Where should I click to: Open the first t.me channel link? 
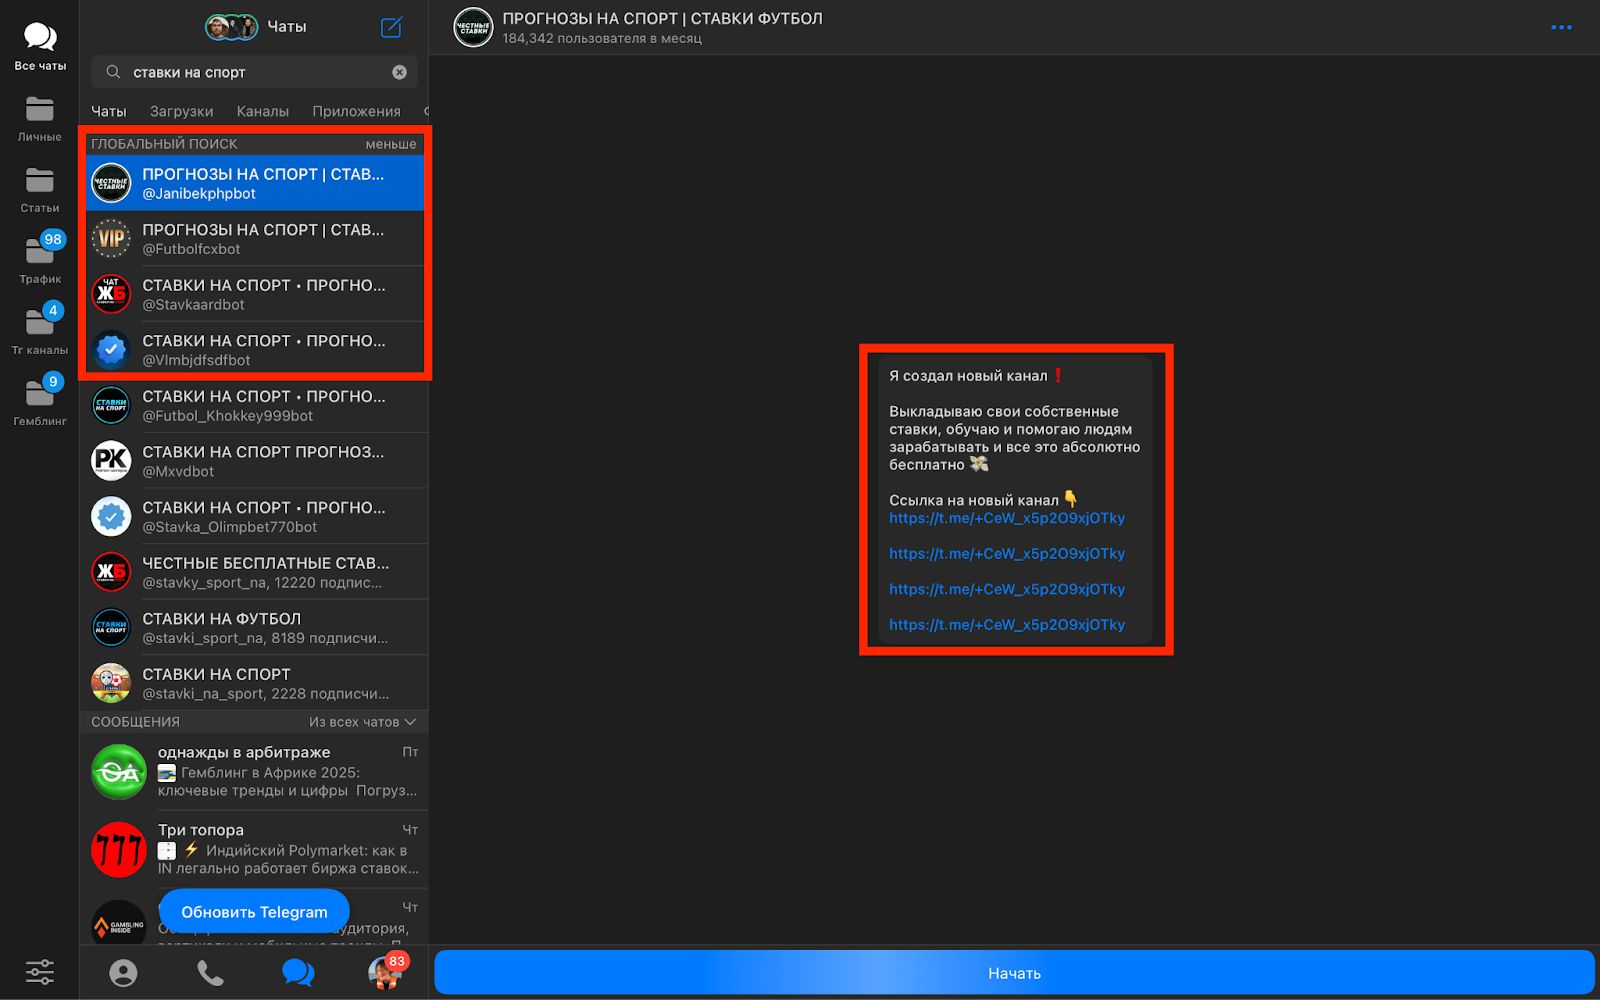coord(1007,518)
